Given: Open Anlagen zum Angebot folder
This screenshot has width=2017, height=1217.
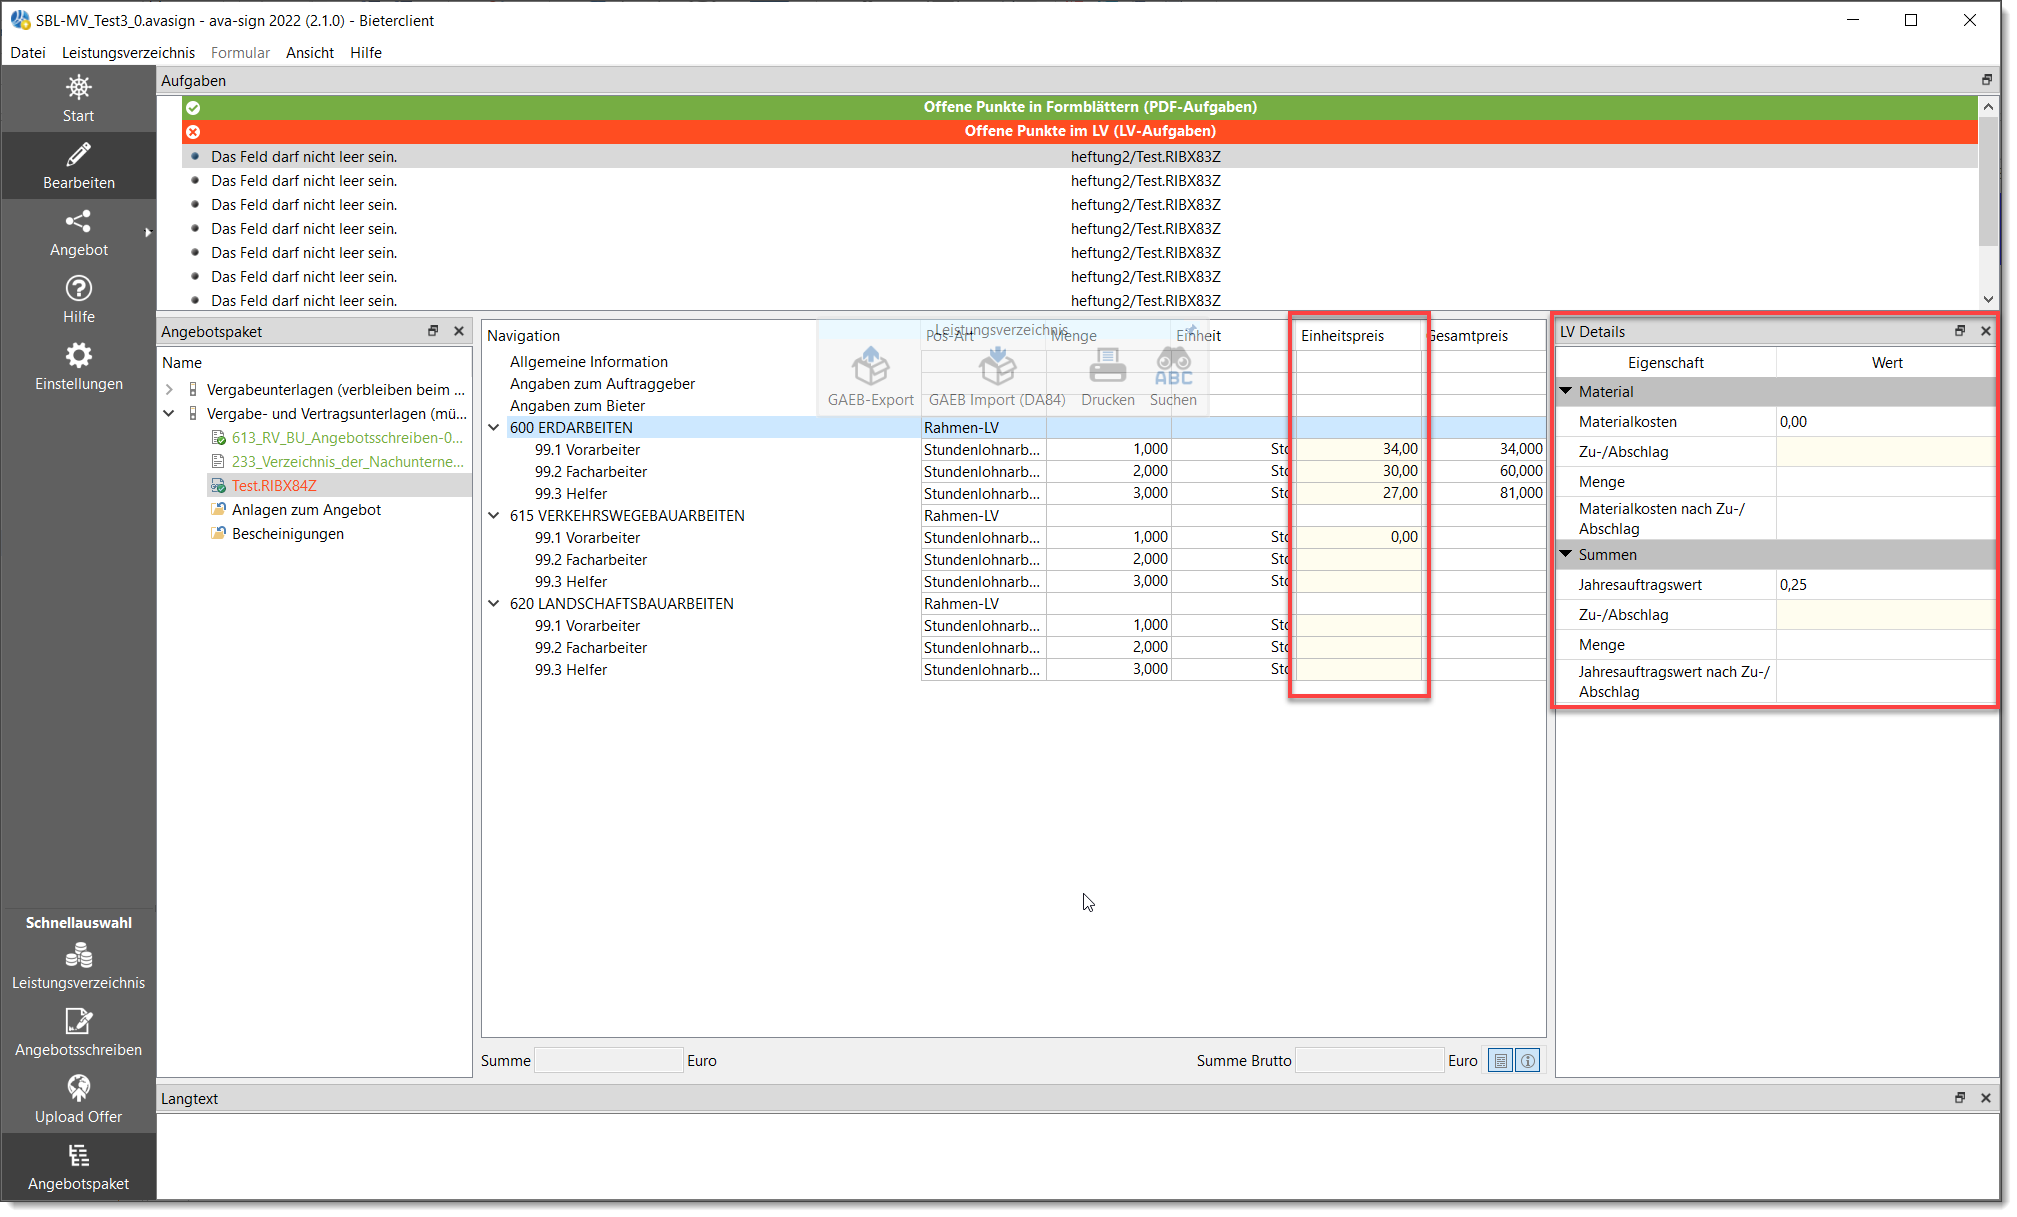Looking at the screenshot, I should point(306,510).
